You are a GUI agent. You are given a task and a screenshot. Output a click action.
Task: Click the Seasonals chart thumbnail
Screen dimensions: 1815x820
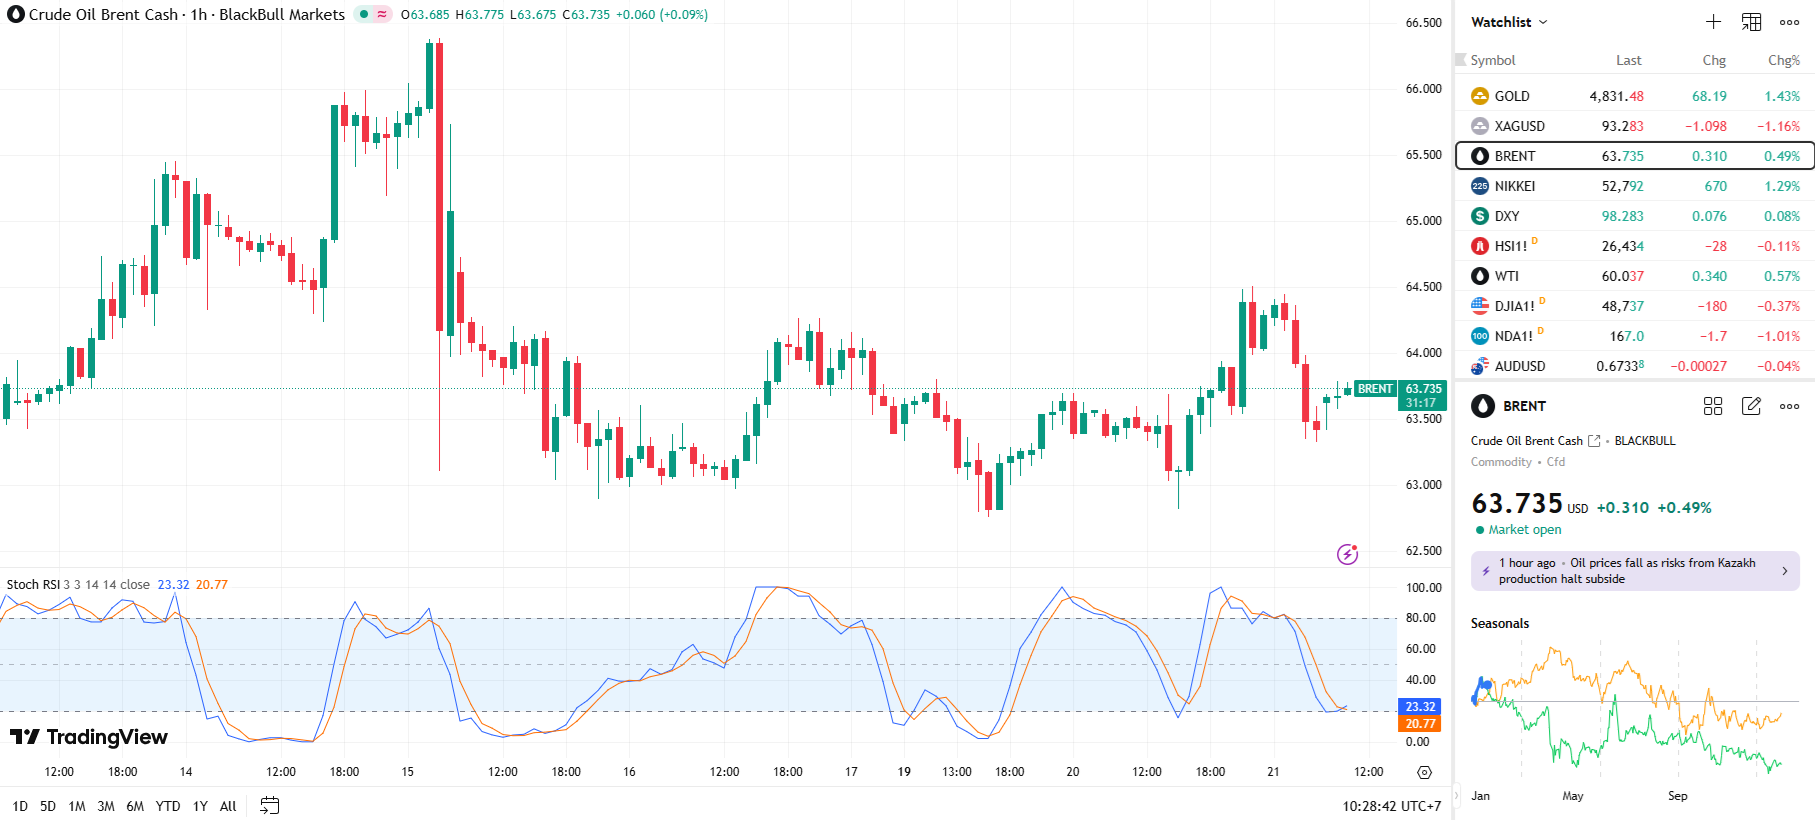point(1627,710)
